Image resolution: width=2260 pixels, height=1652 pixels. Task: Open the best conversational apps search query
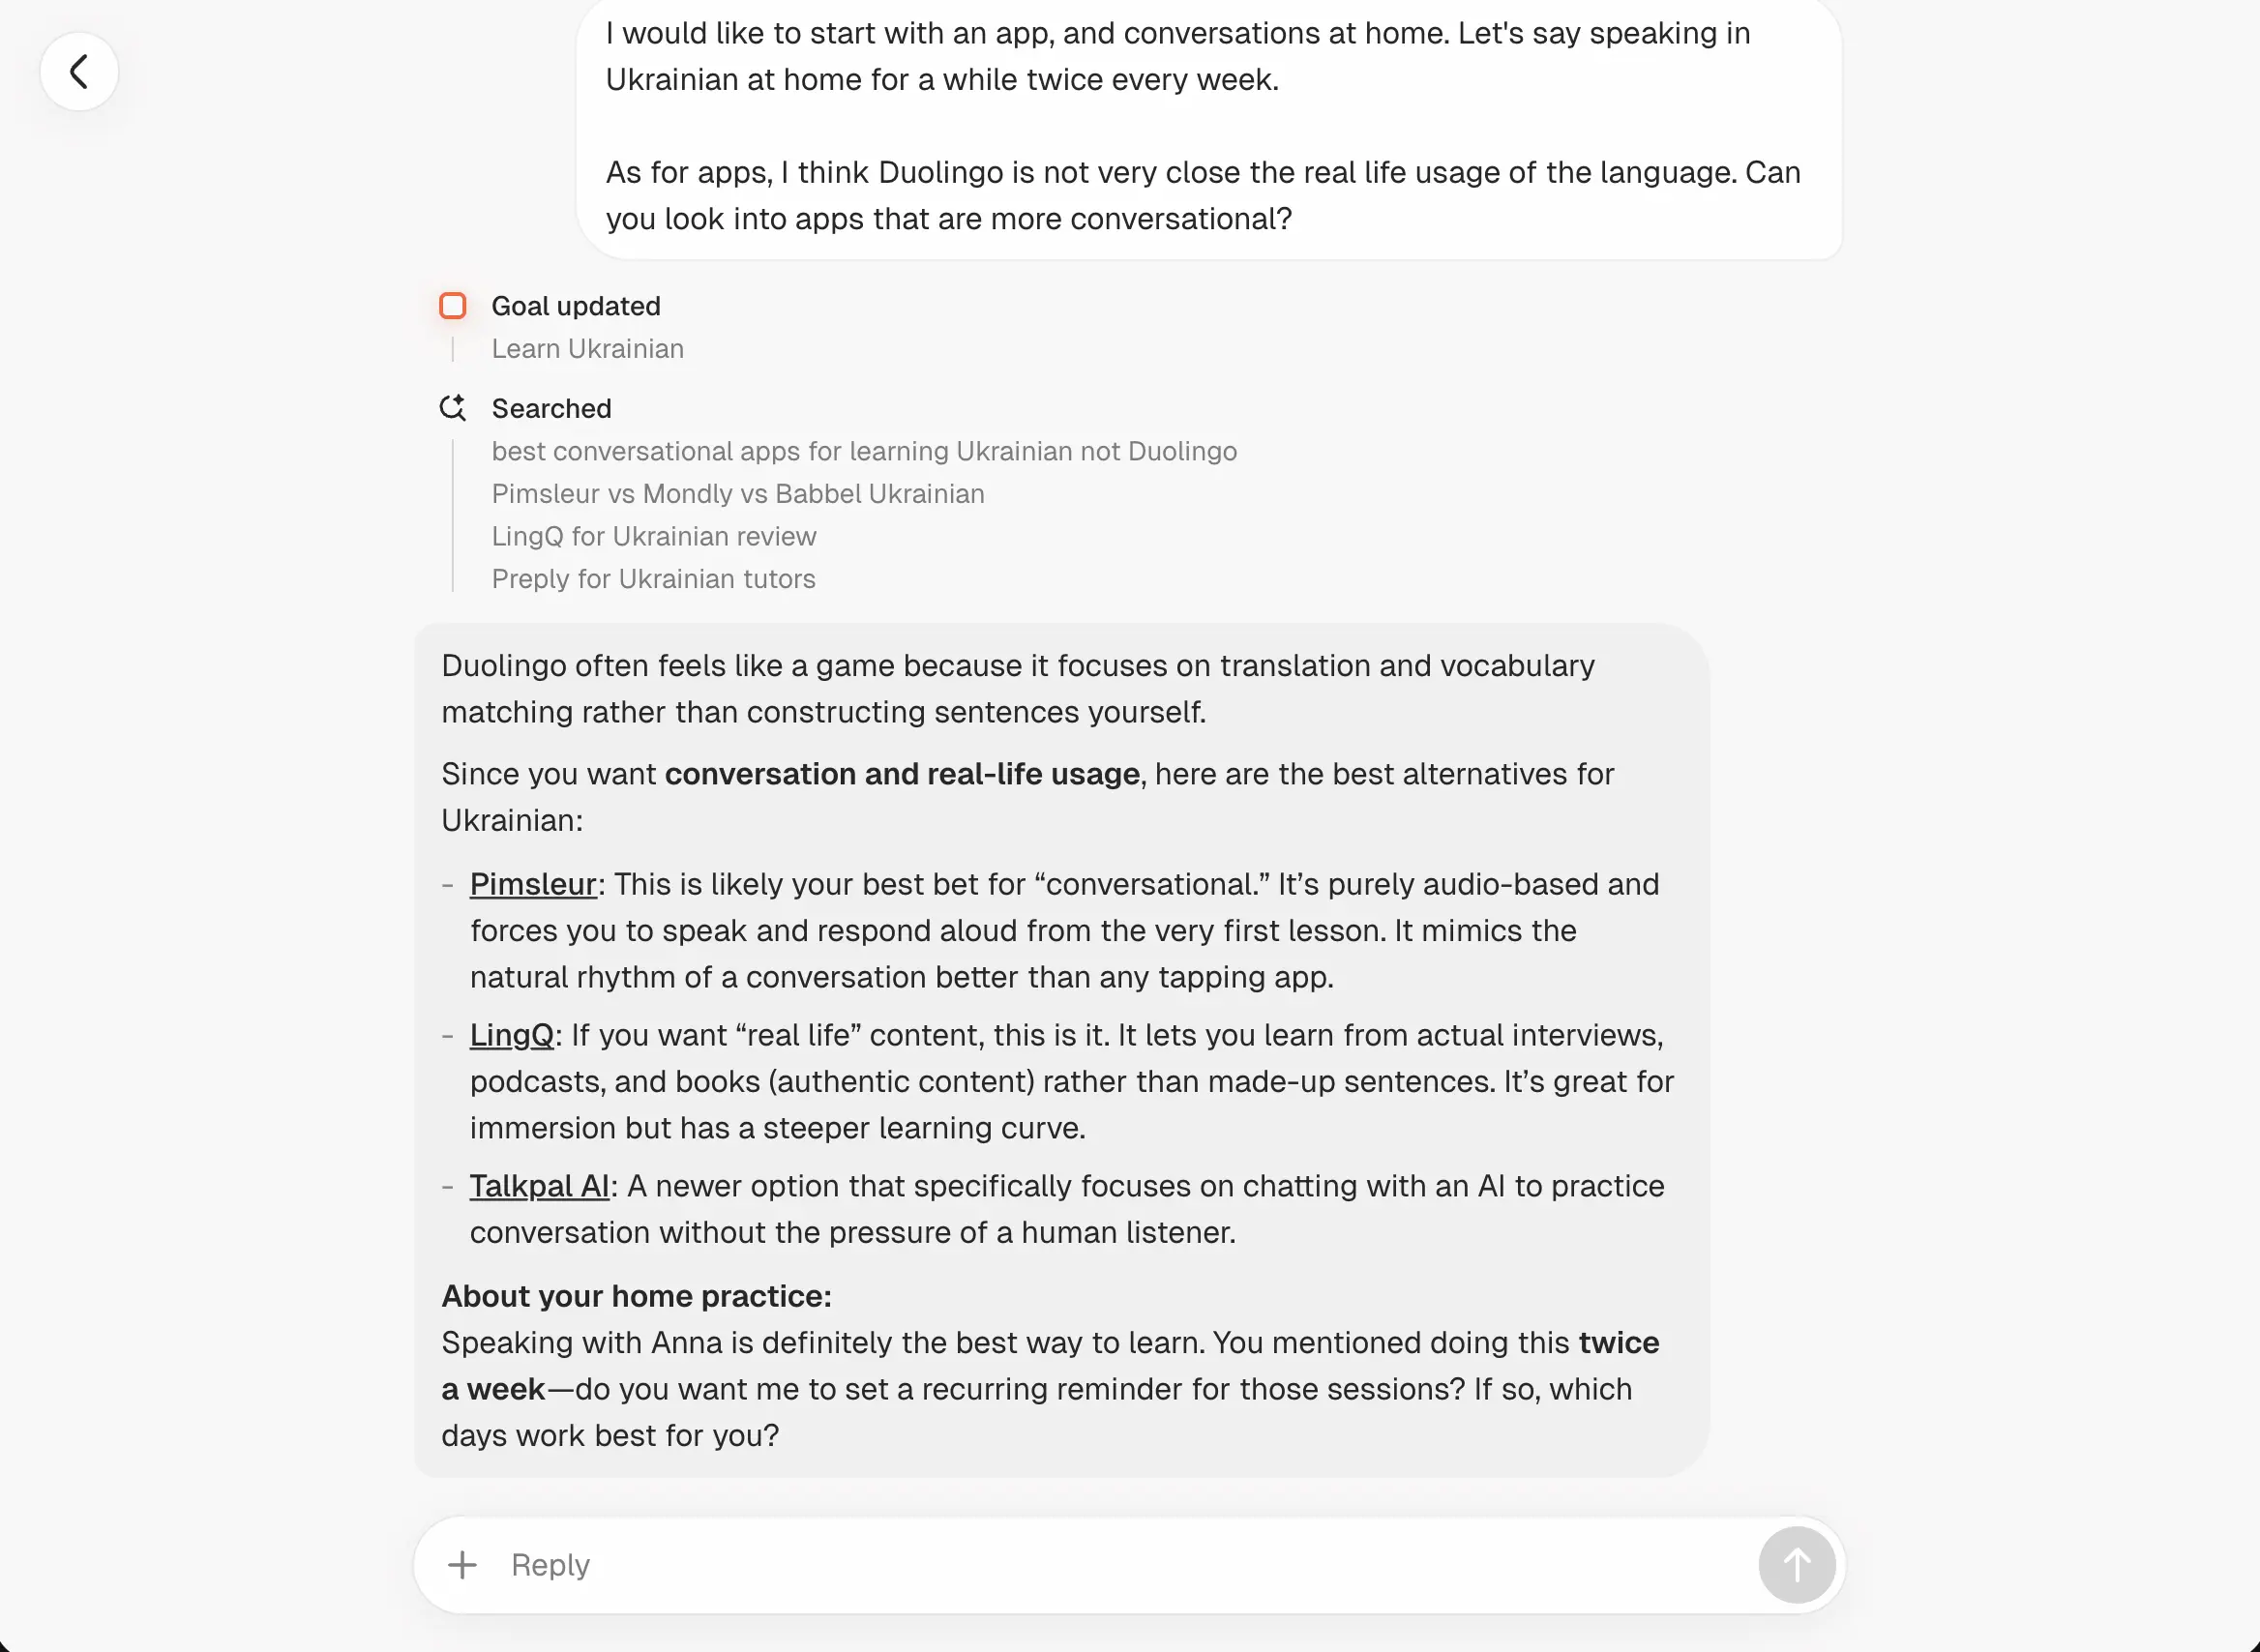863,451
